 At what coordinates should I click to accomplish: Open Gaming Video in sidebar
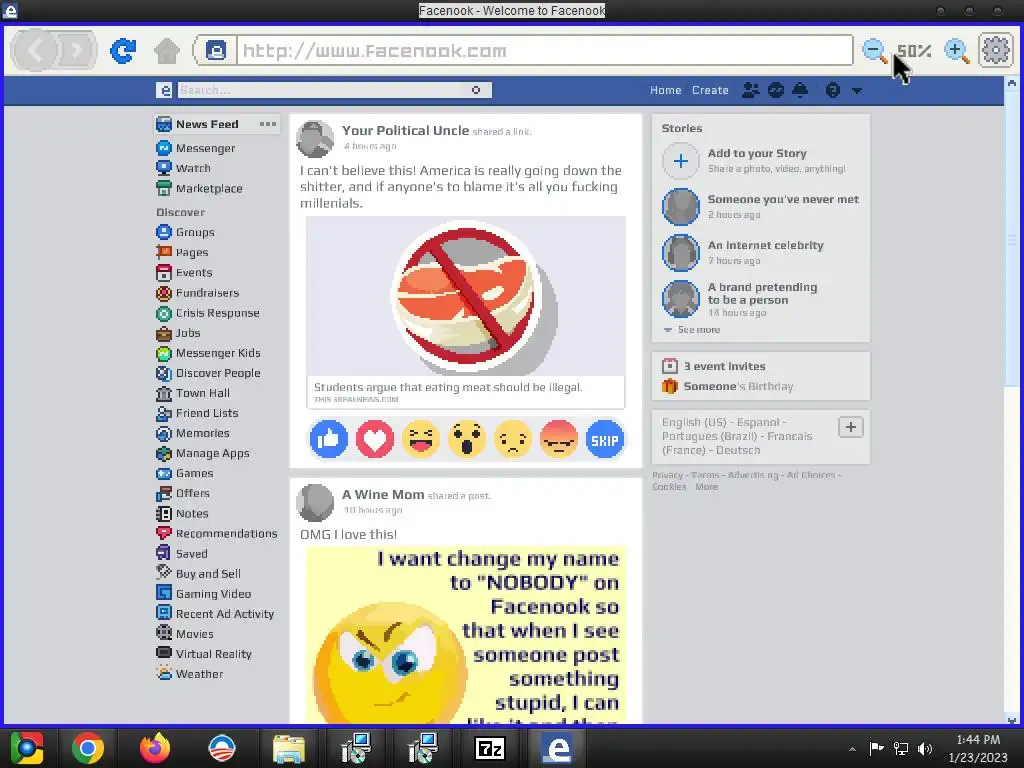coord(204,594)
